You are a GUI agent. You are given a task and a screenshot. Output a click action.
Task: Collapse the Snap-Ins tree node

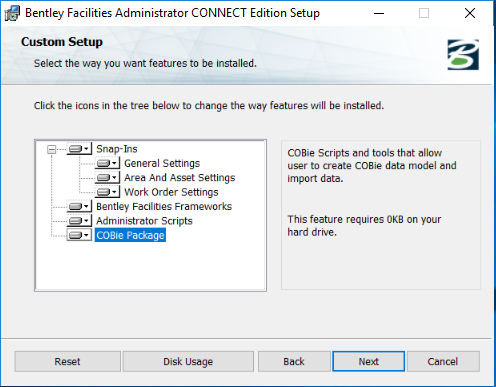point(51,149)
